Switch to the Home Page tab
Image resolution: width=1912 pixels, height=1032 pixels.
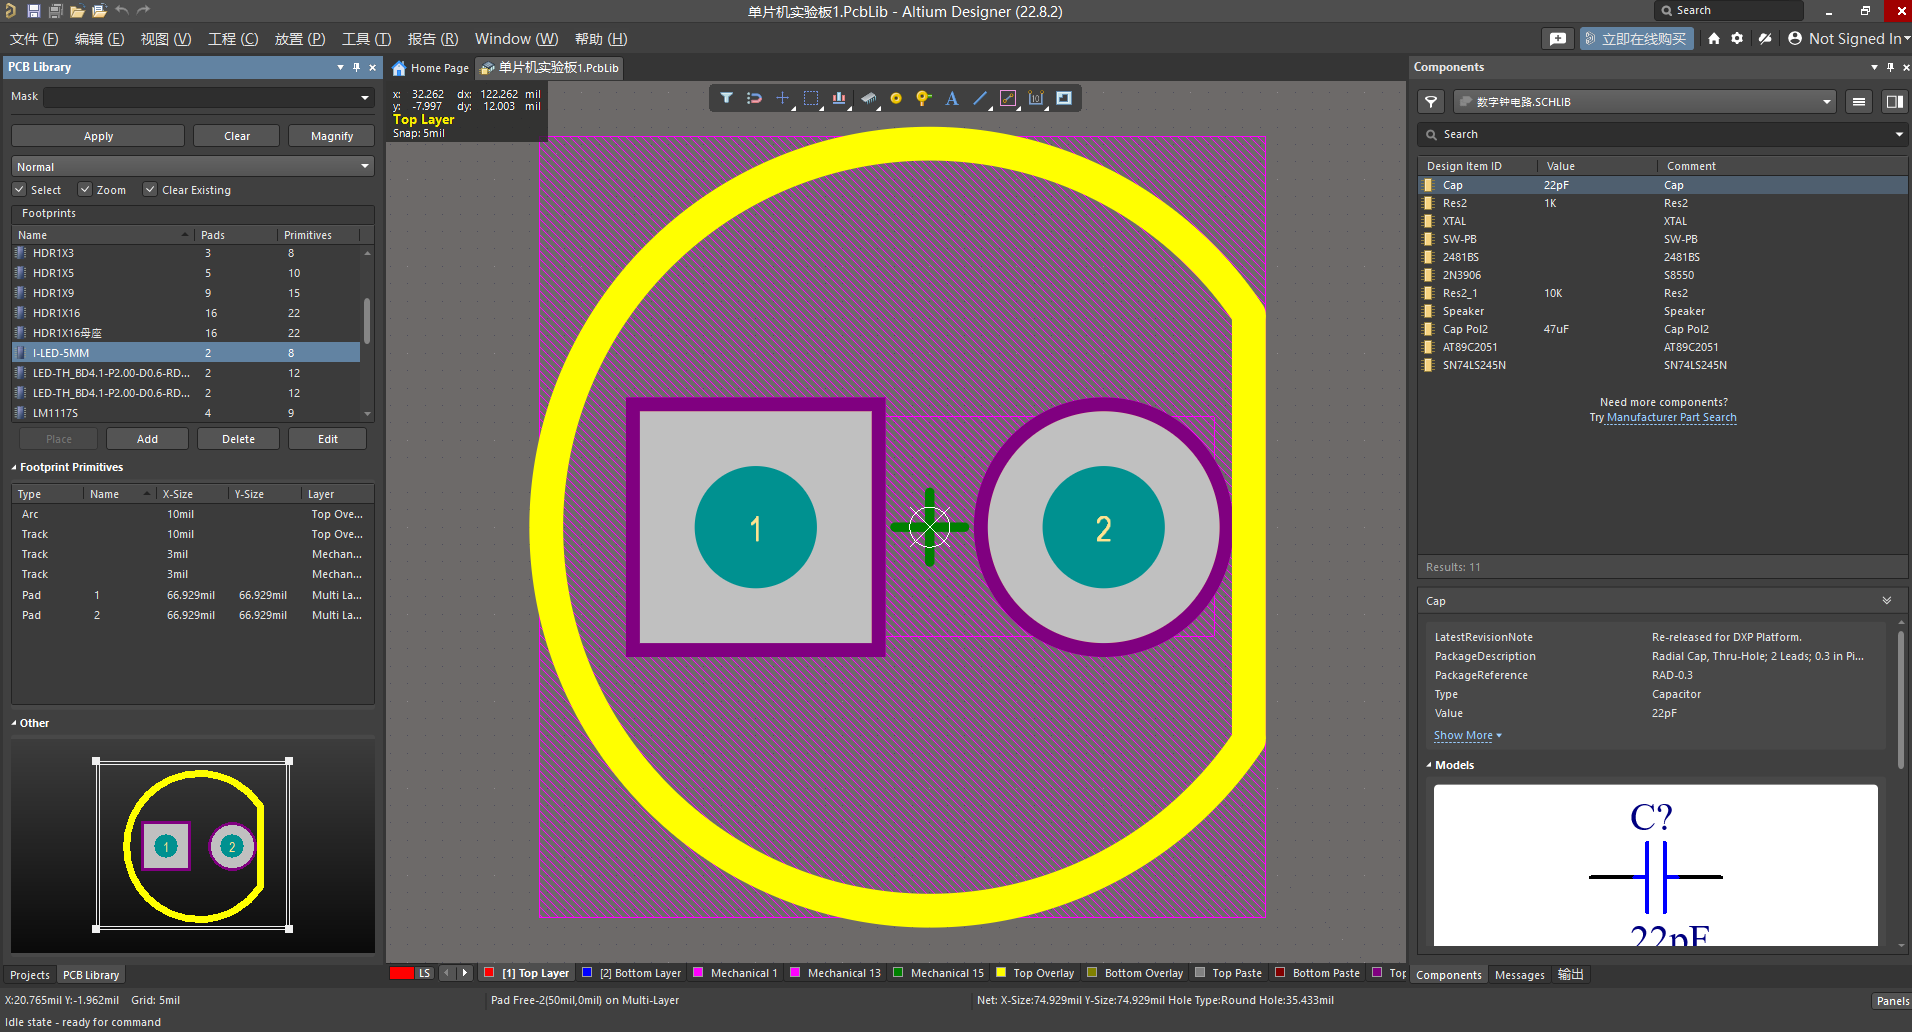point(430,68)
